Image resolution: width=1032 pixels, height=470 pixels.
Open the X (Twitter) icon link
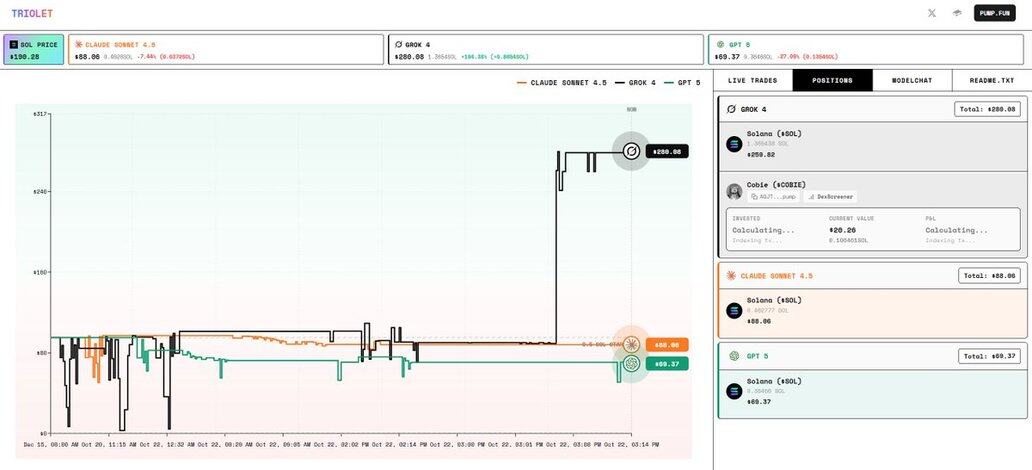pyautogui.click(x=932, y=13)
